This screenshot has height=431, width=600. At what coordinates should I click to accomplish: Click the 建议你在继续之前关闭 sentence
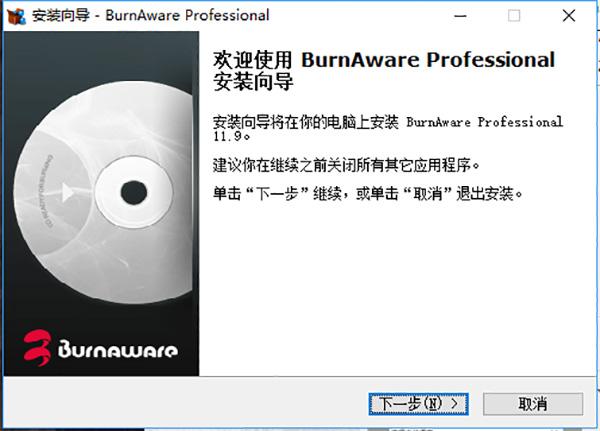[x=346, y=165]
